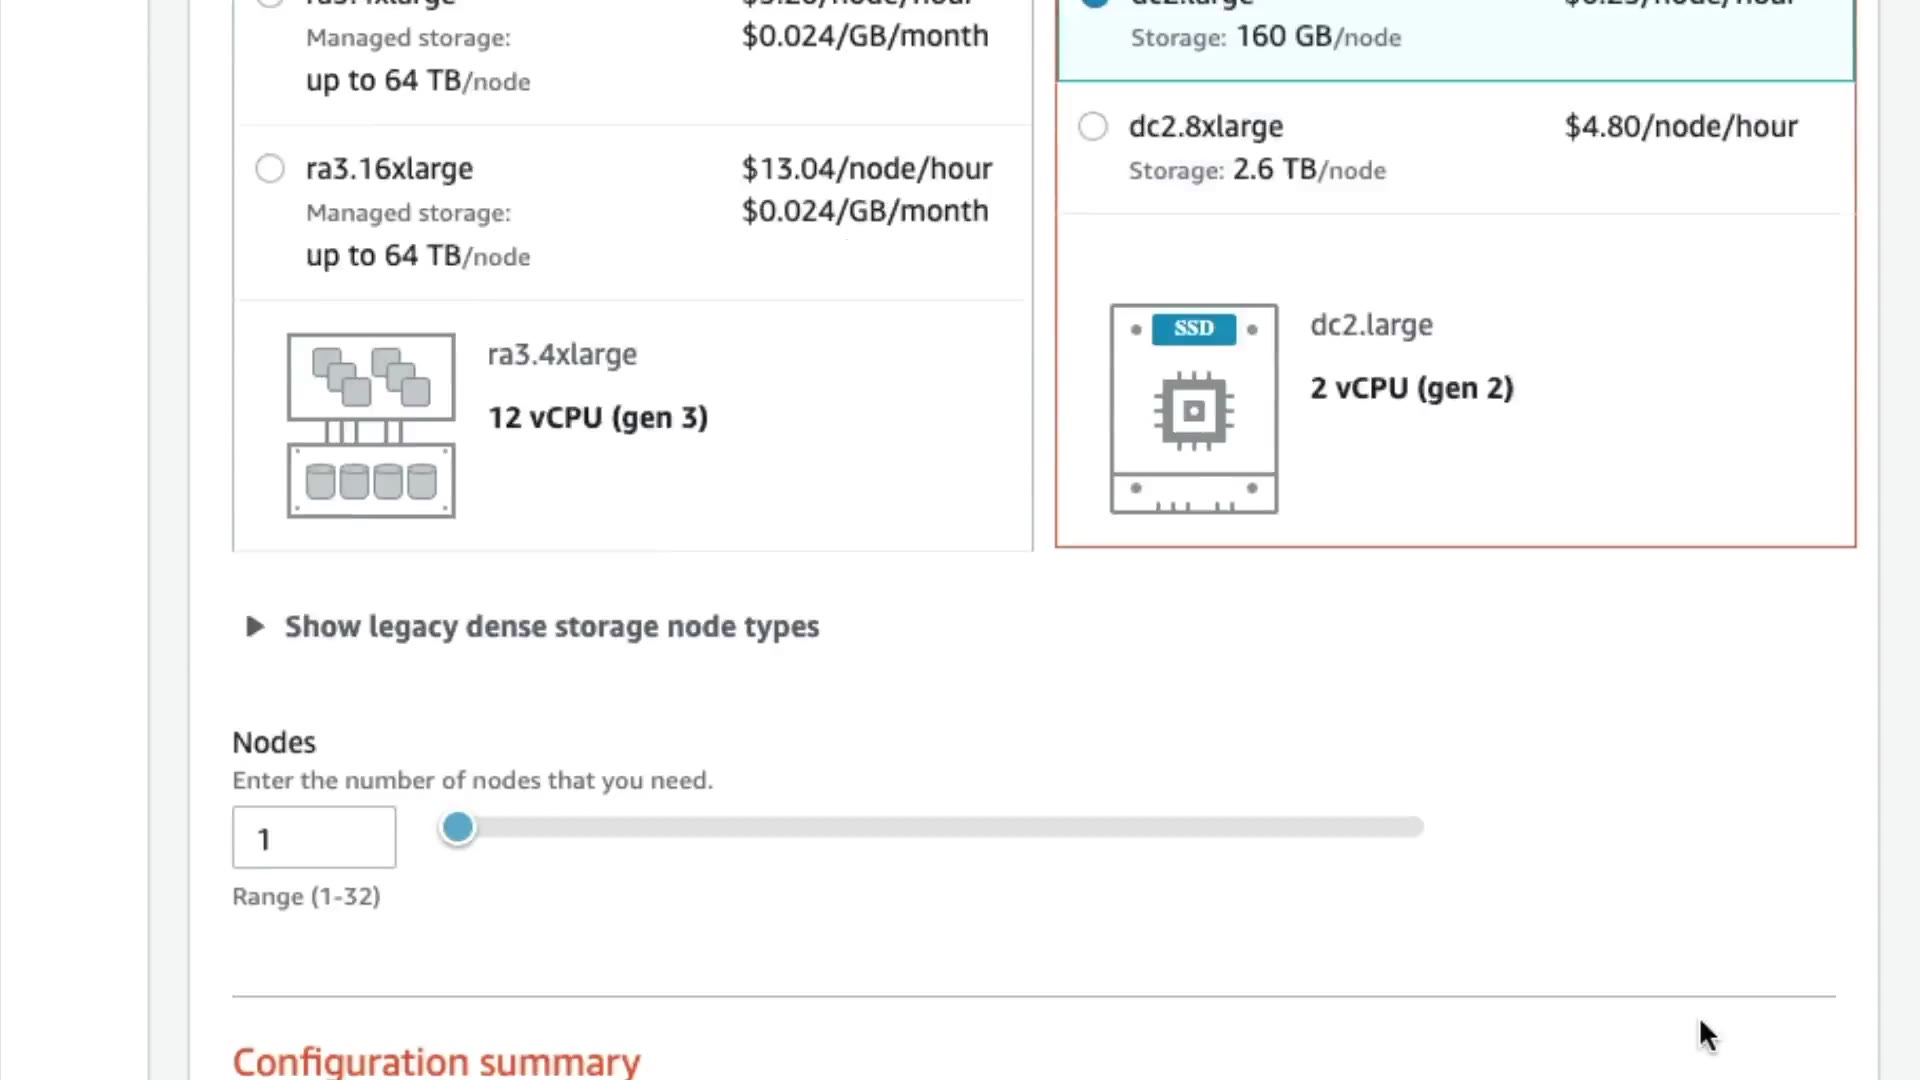Click the CPU chip graphic in dc2 illustration
This screenshot has height=1080, width=1920.
pos(1193,411)
